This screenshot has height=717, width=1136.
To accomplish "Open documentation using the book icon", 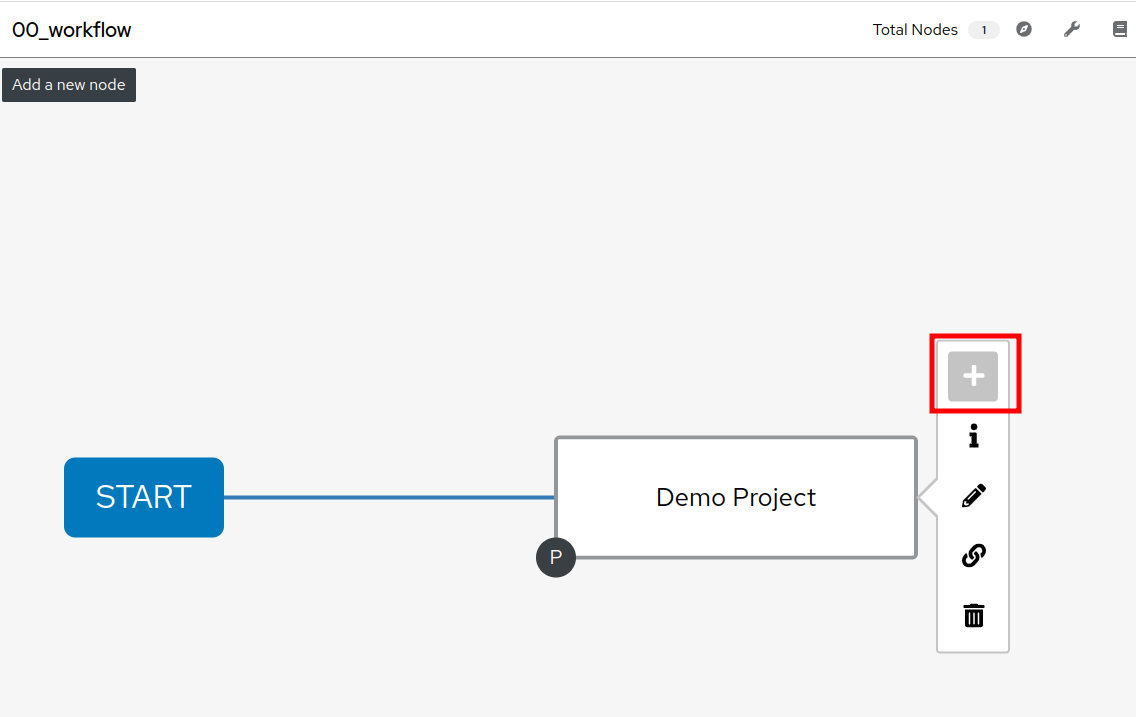I will pos(1119,30).
